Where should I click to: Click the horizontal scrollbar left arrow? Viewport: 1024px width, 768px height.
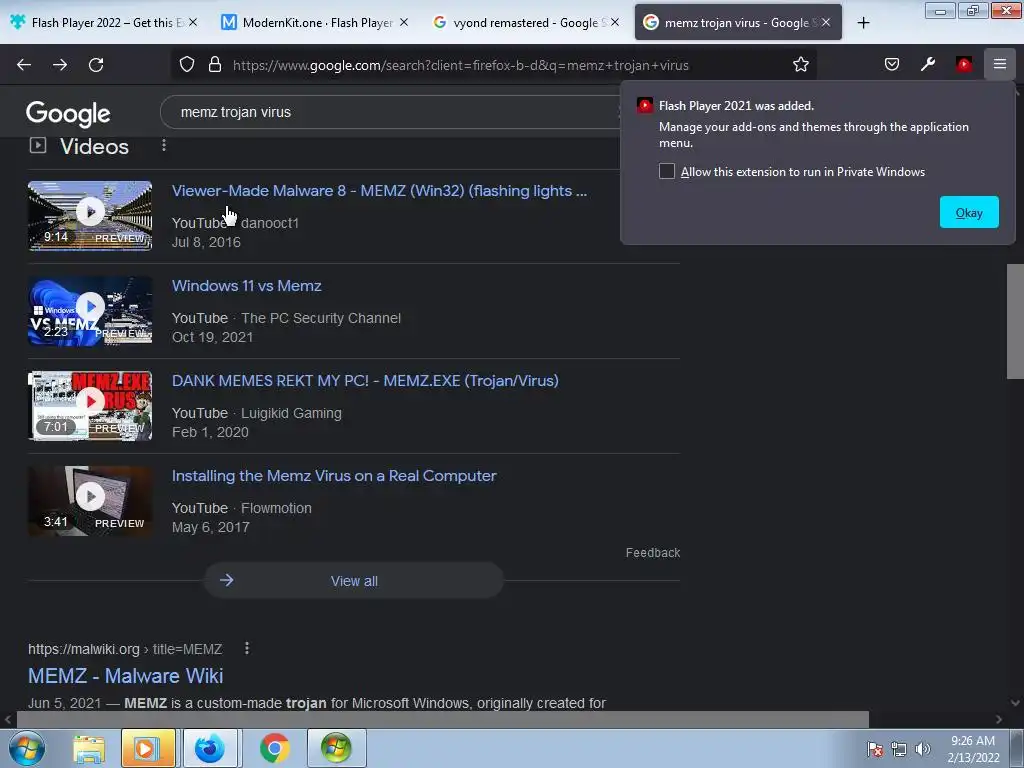(8, 719)
